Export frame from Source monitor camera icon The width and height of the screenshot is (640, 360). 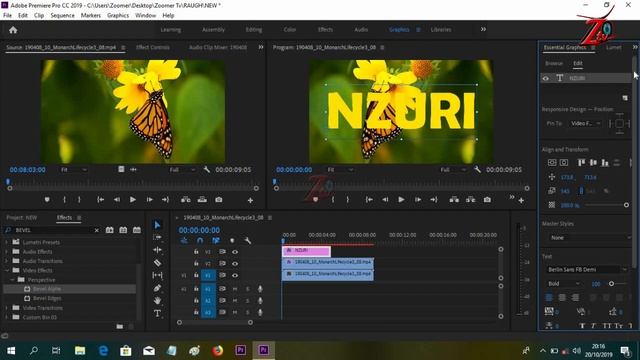click(x=219, y=200)
